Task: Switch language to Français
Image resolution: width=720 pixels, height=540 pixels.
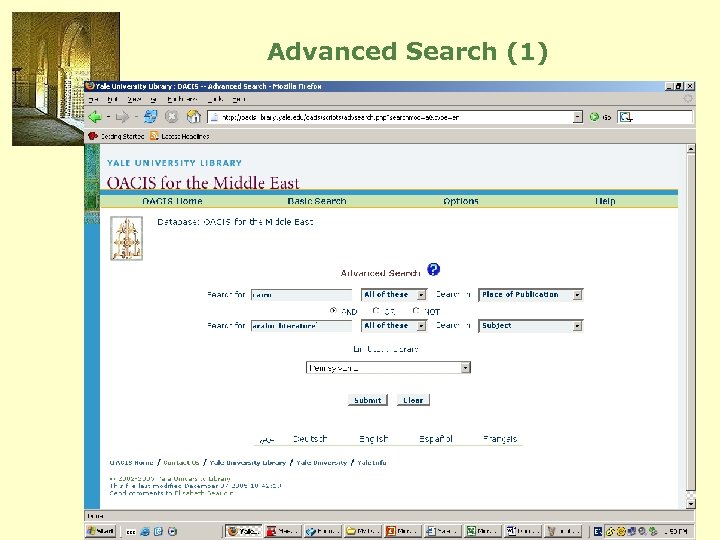Action: tap(500, 439)
